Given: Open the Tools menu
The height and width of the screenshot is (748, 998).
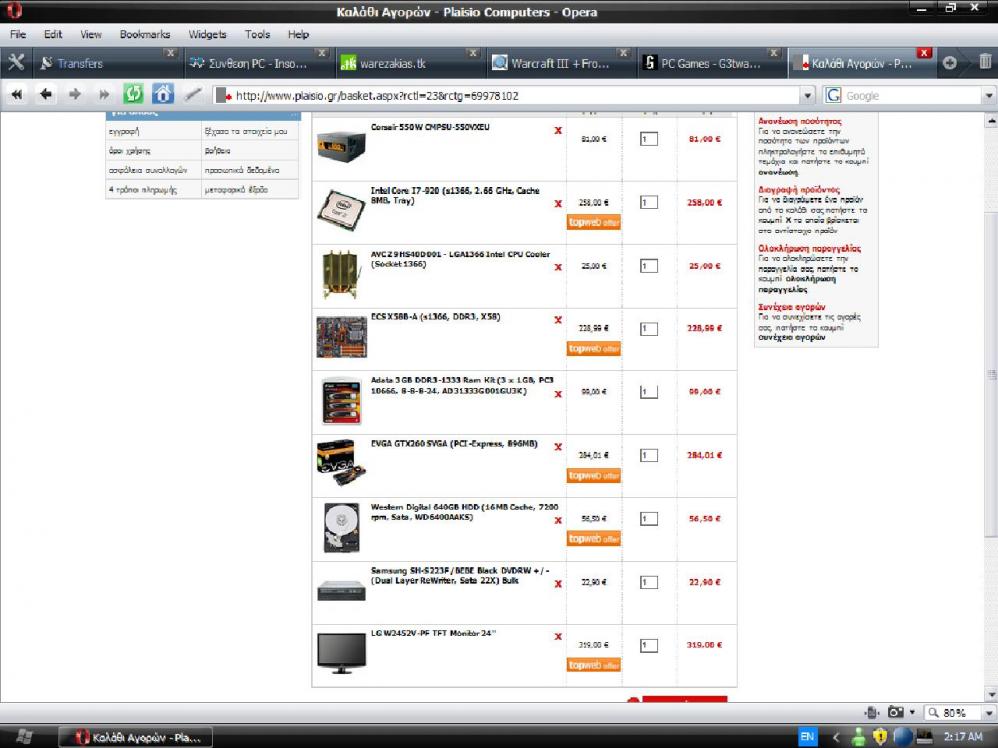Looking at the screenshot, I should pos(258,34).
